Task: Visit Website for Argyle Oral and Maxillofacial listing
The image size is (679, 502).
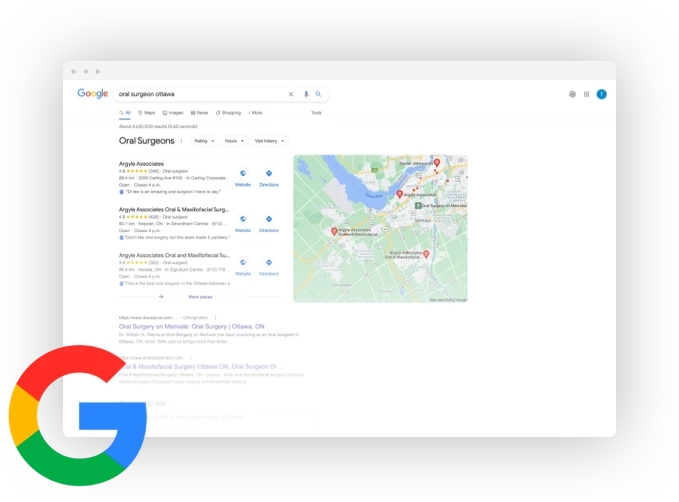Action: 243,267
